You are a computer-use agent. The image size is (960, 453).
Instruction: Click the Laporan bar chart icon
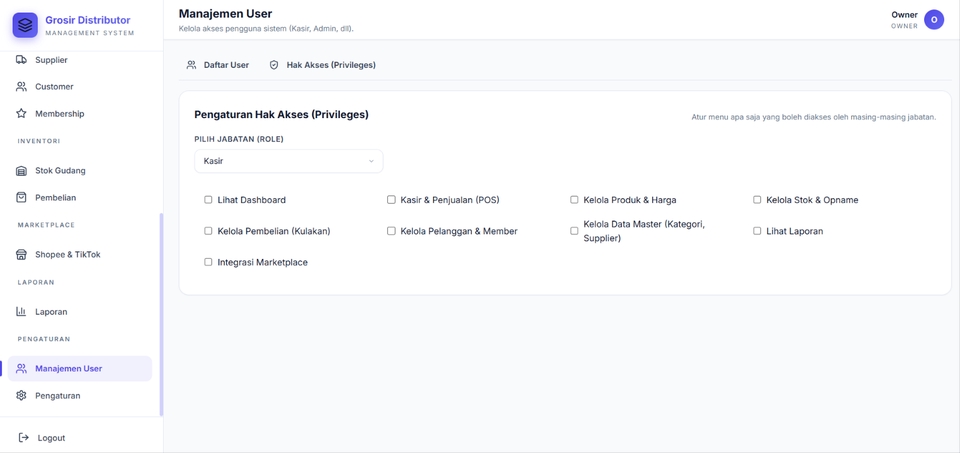[x=21, y=312]
